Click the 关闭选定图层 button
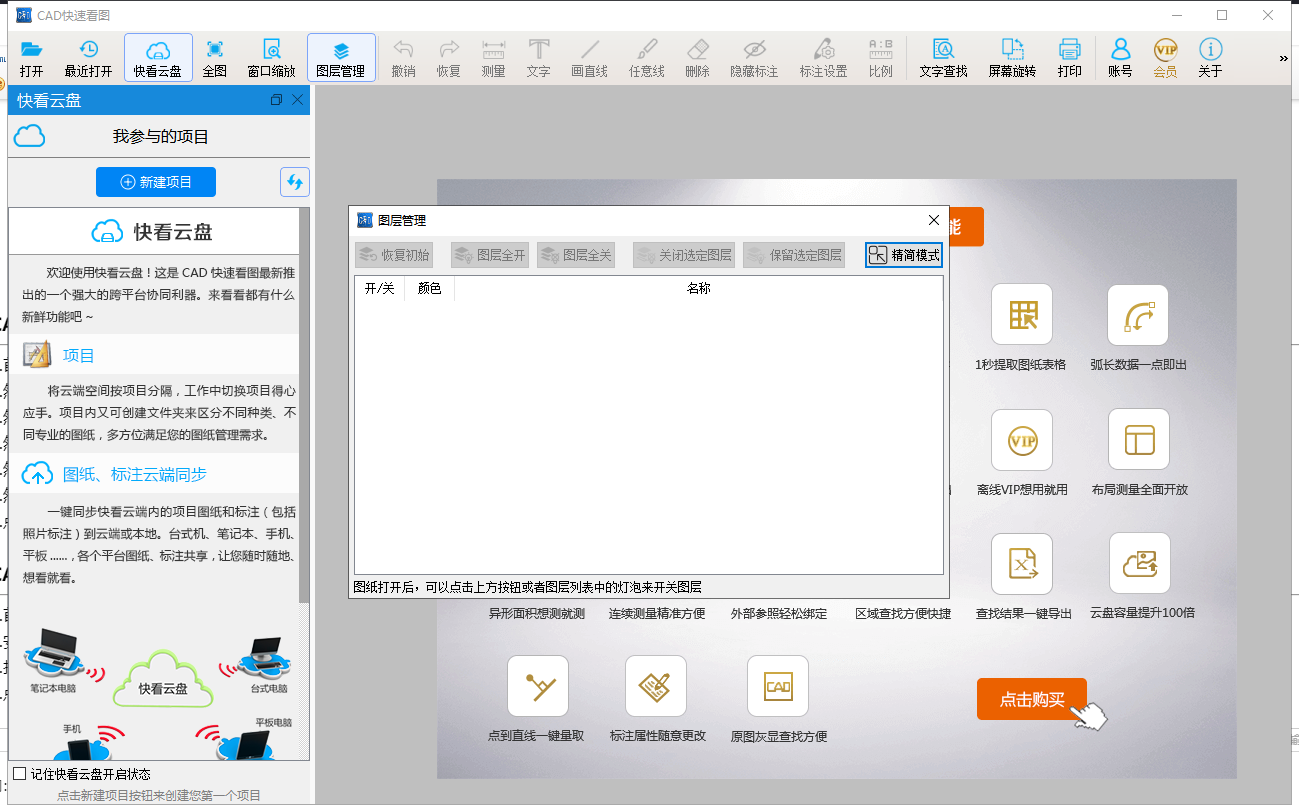Screen dimensions: 1299x812 tap(684, 255)
